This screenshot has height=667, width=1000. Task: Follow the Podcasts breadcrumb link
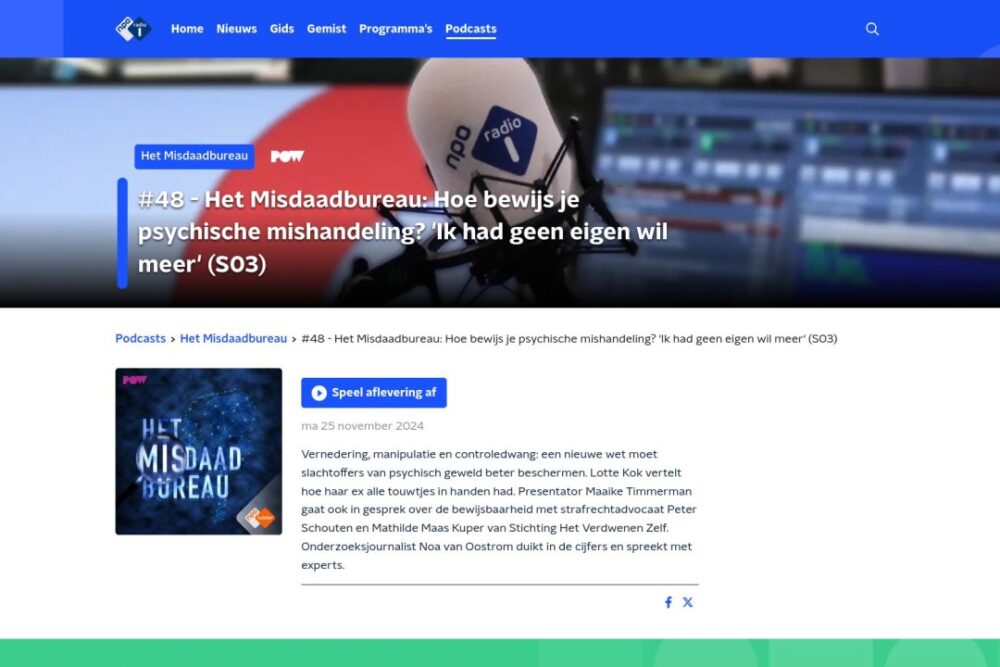click(140, 339)
